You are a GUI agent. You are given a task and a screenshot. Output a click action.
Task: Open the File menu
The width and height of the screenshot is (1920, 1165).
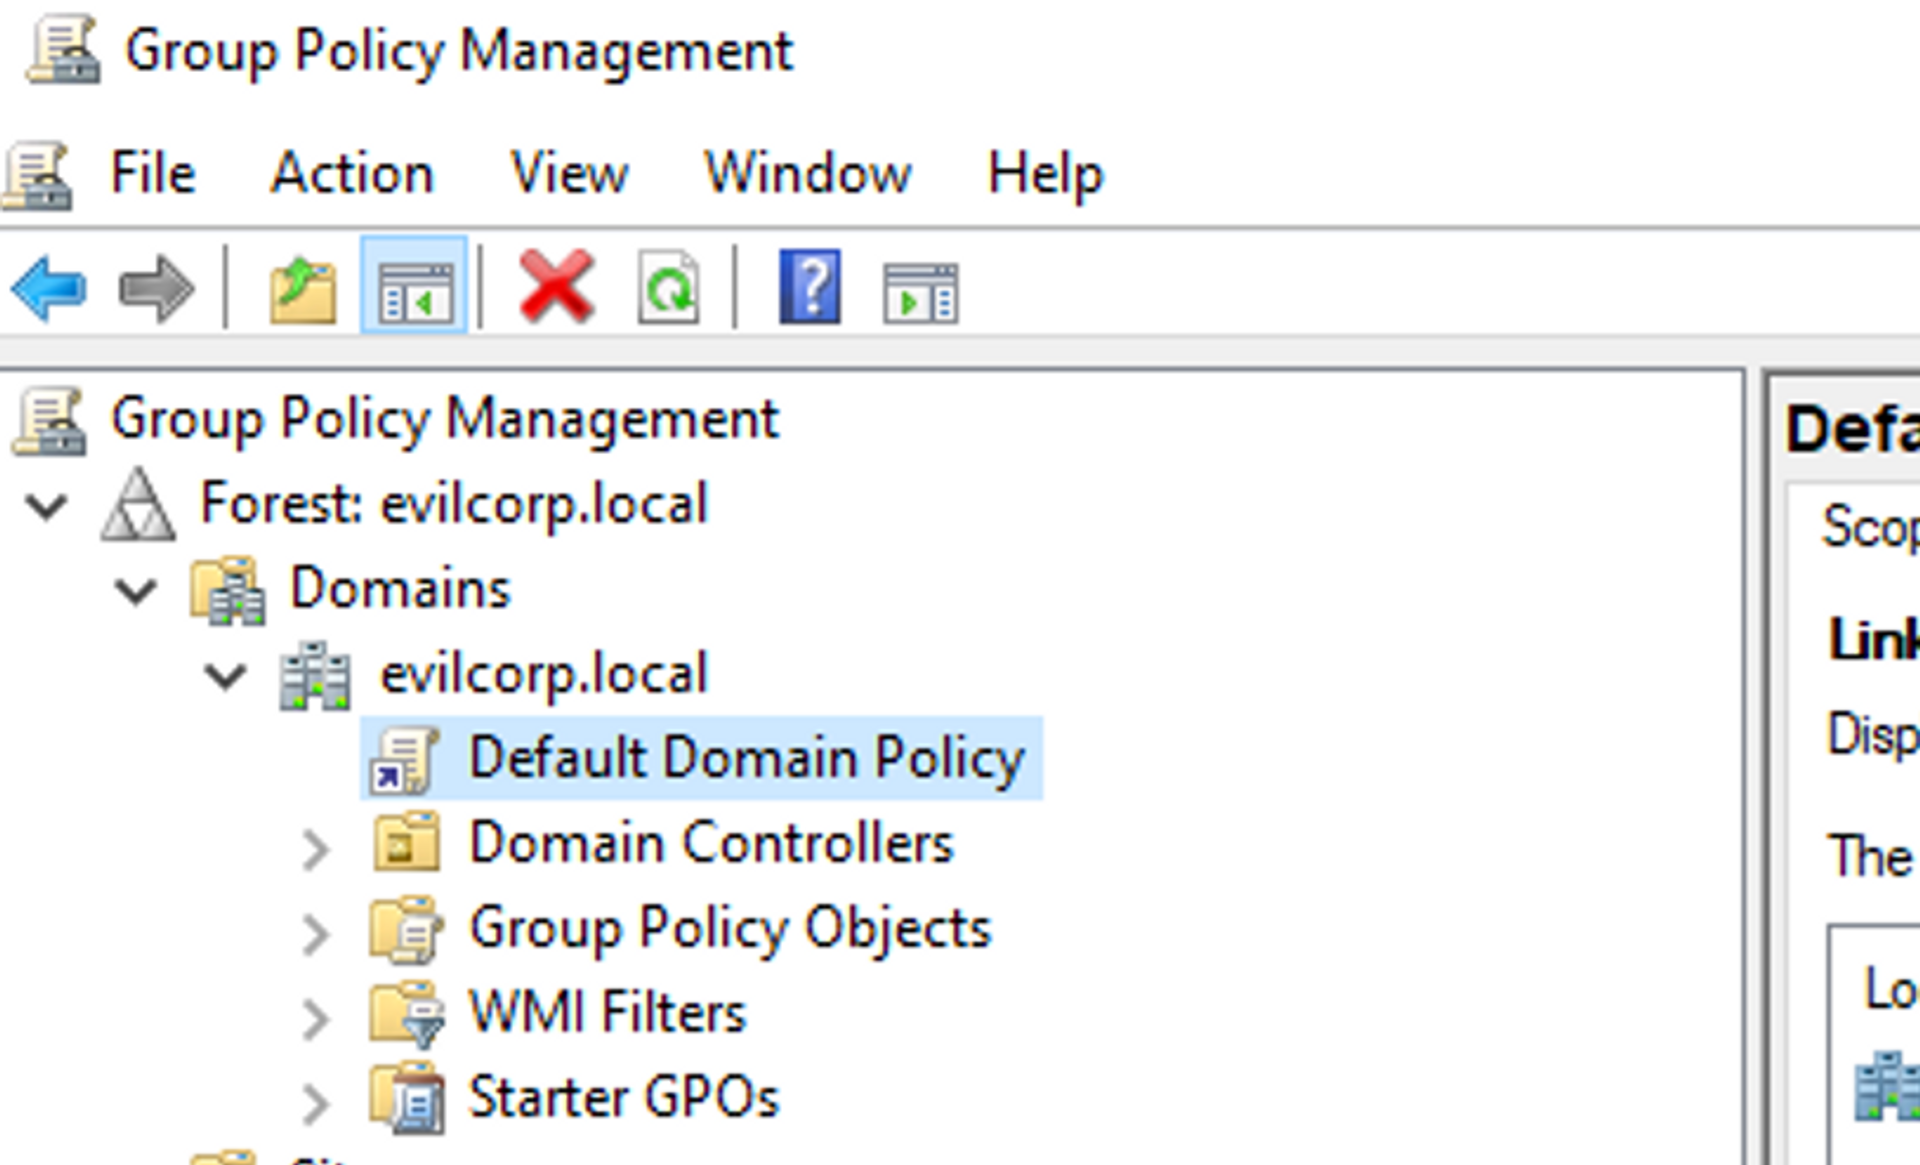tap(152, 173)
